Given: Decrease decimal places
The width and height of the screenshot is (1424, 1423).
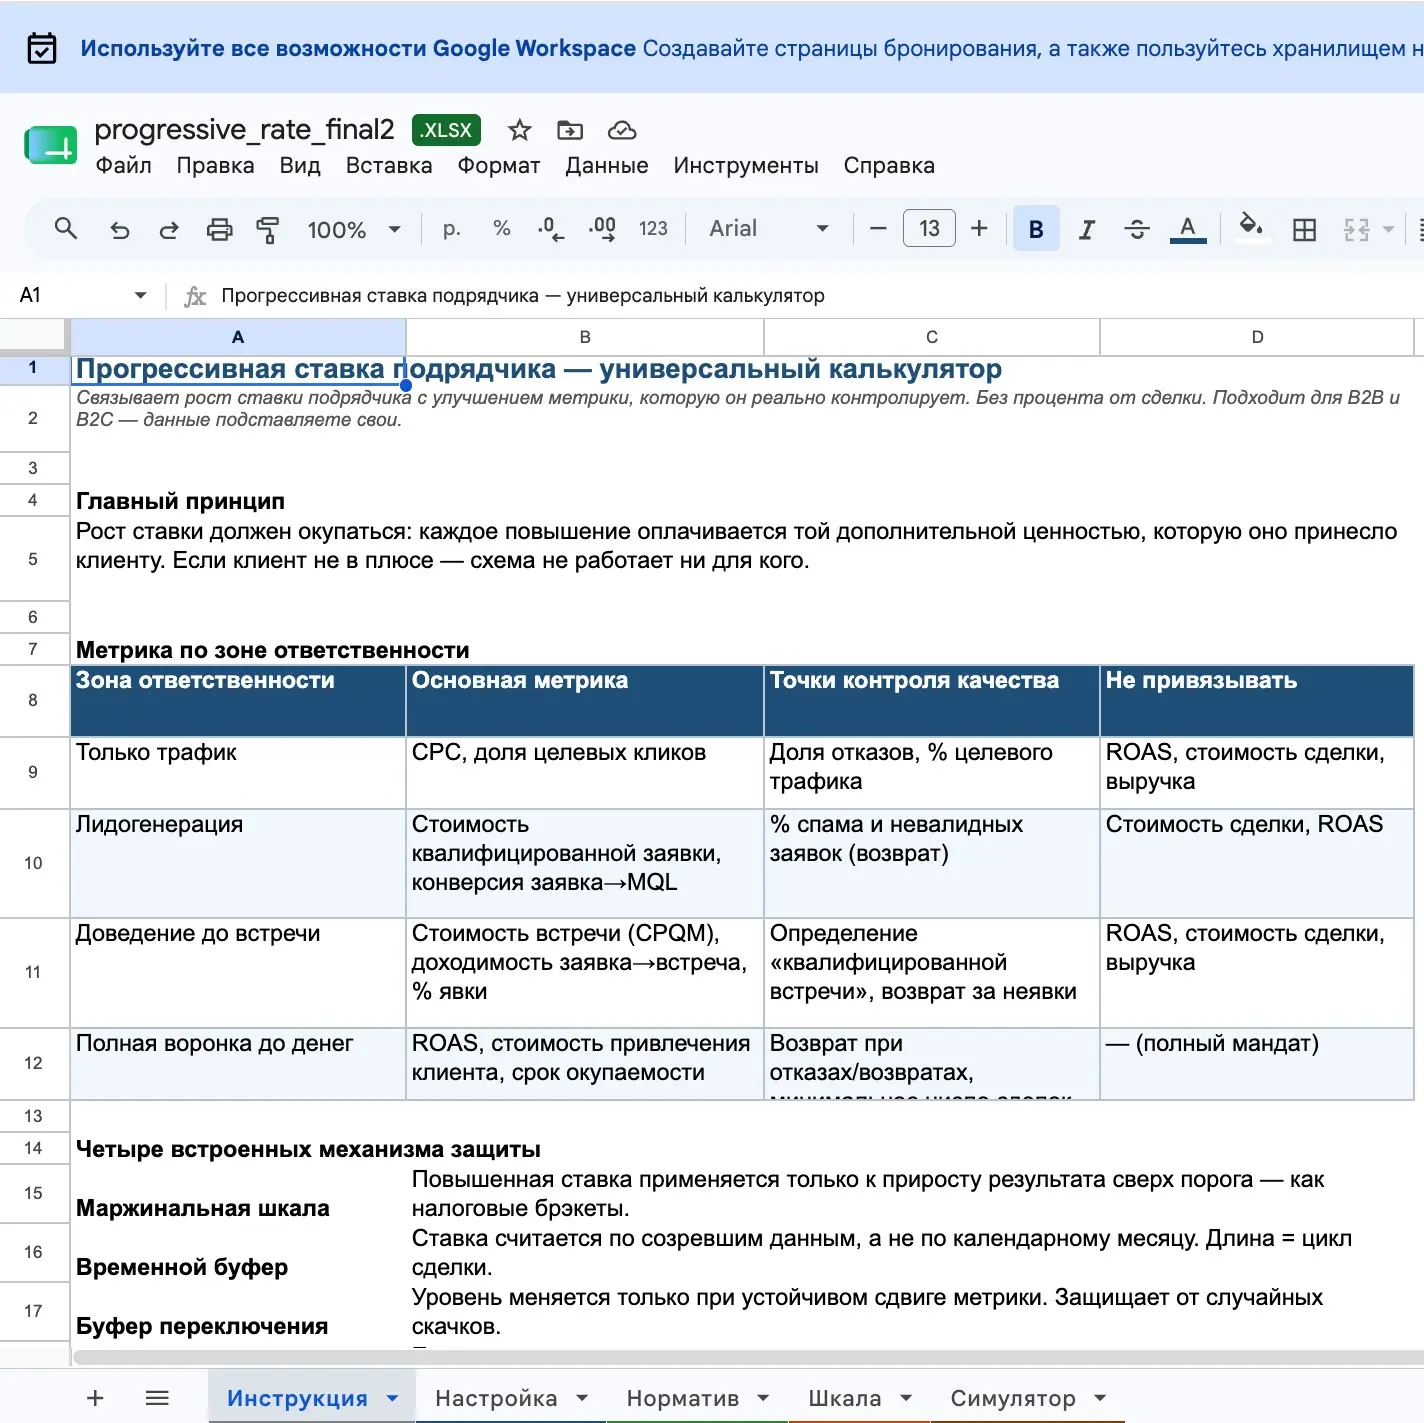Looking at the screenshot, I should 551,229.
